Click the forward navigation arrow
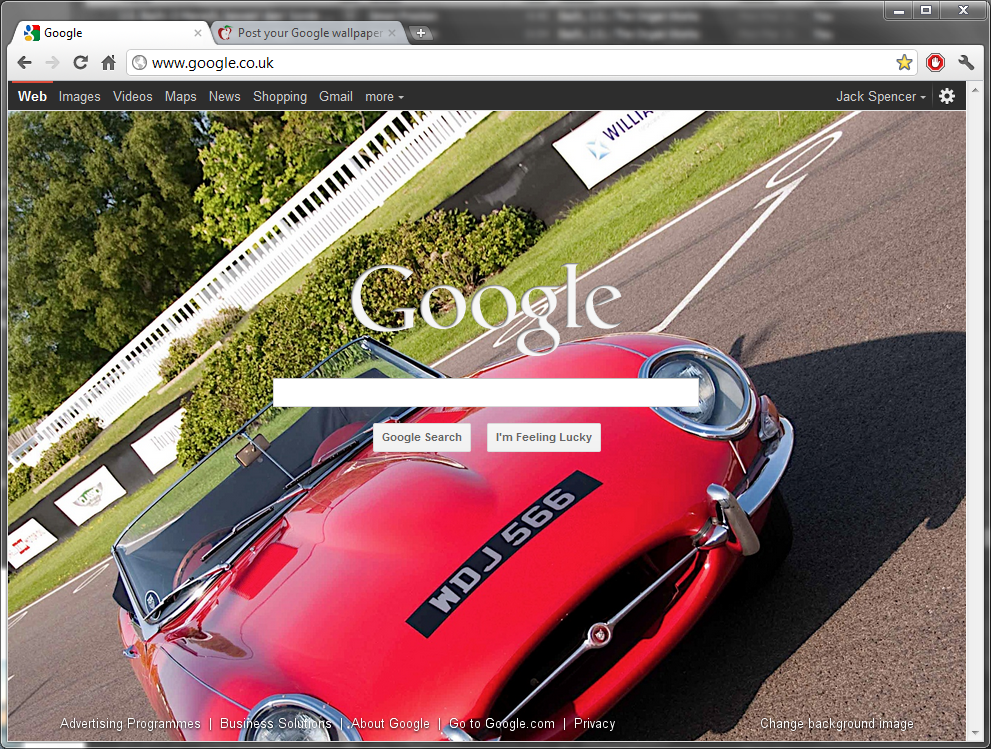This screenshot has width=991, height=749. pos(52,63)
